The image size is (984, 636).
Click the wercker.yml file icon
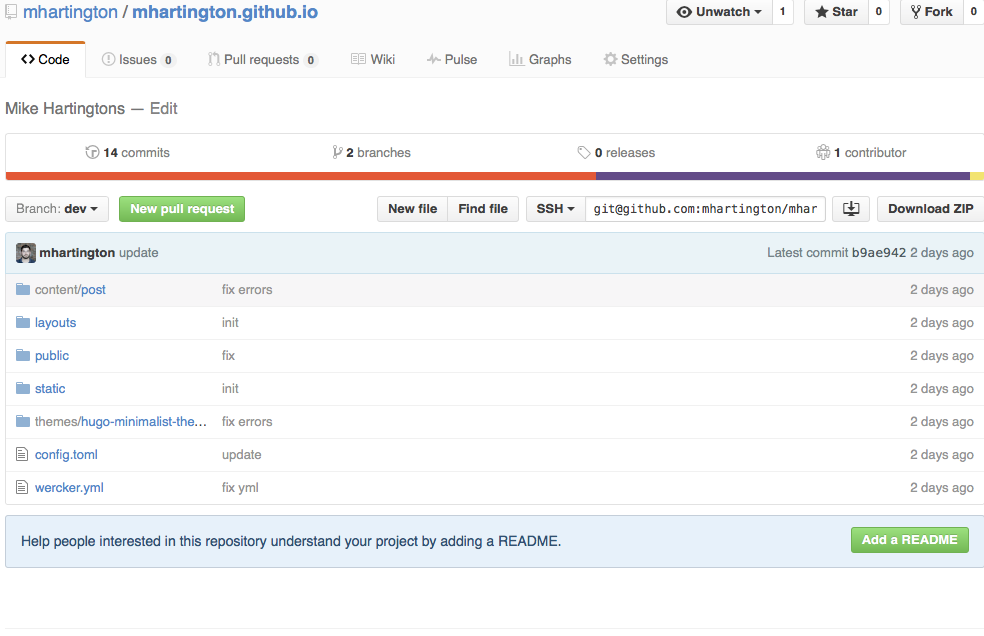tap(22, 487)
